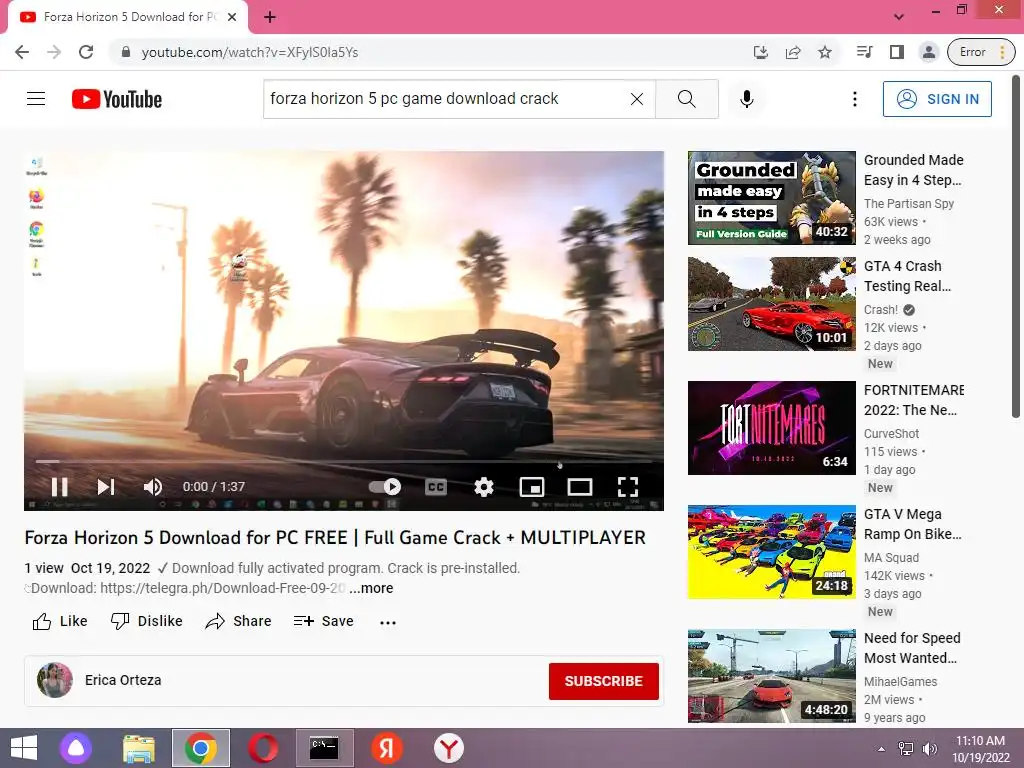Subscribe to Erica Orteza channel
The width and height of the screenshot is (1024, 768).
603,681
